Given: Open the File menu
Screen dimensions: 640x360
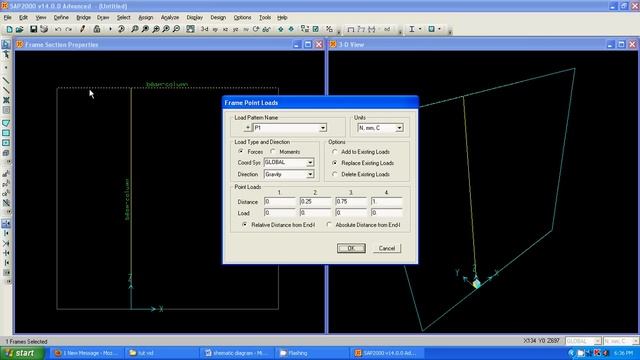Looking at the screenshot, I should tap(7, 18).
